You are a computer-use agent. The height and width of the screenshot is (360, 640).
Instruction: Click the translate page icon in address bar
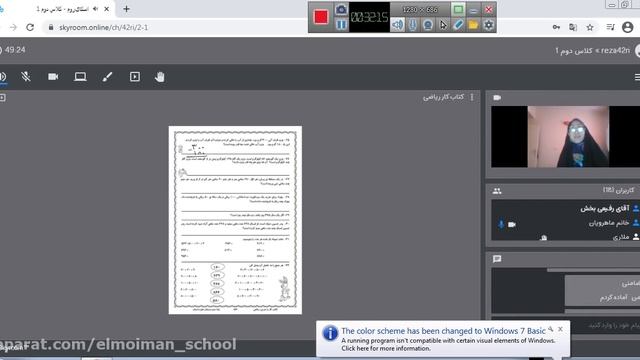(573, 27)
